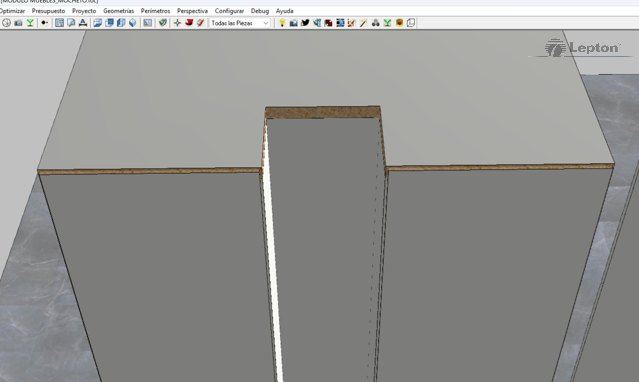The height and width of the screenshot is (382, 639).
Task: Click the three spheres icon
Action: pyautogui.click(x=375, y=23)
